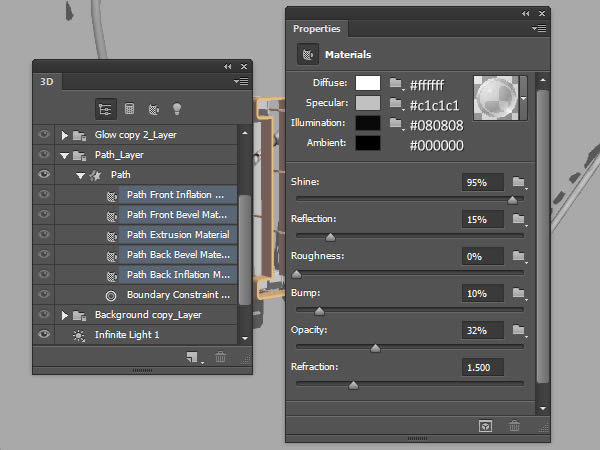Click the Reflection percentage field
Image resolution: width=600 pixels, height=450 pixels.
(483, 219)
